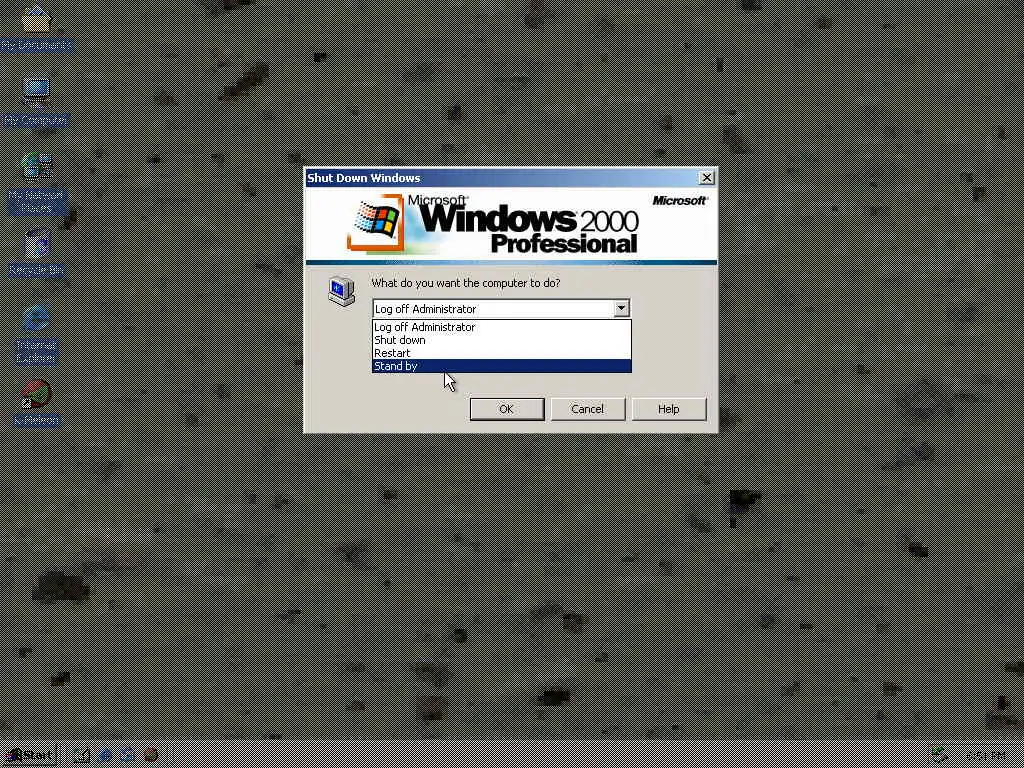The height and width of the screenshot is (768, 1024).
Task: Click the taskbar clock
Action: click(986, 756)
